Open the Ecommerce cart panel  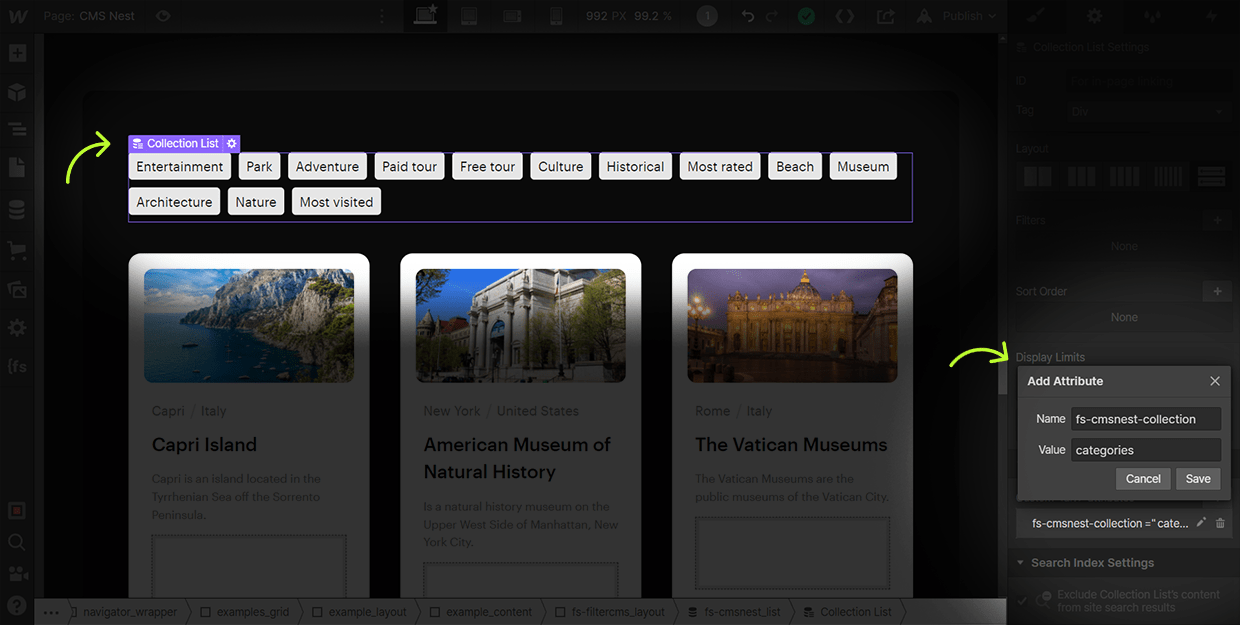point(17,250)
